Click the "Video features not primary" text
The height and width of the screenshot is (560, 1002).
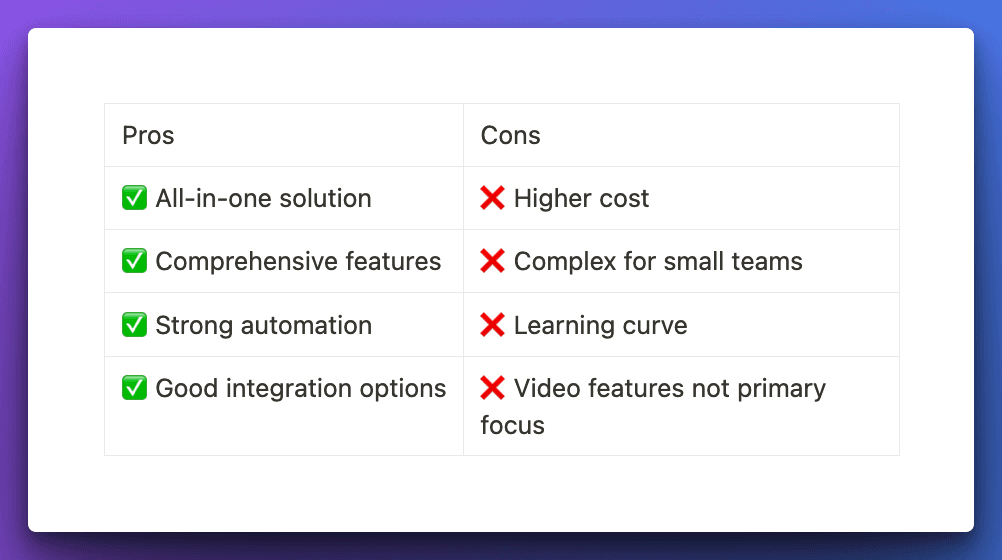tap(669, 389)
